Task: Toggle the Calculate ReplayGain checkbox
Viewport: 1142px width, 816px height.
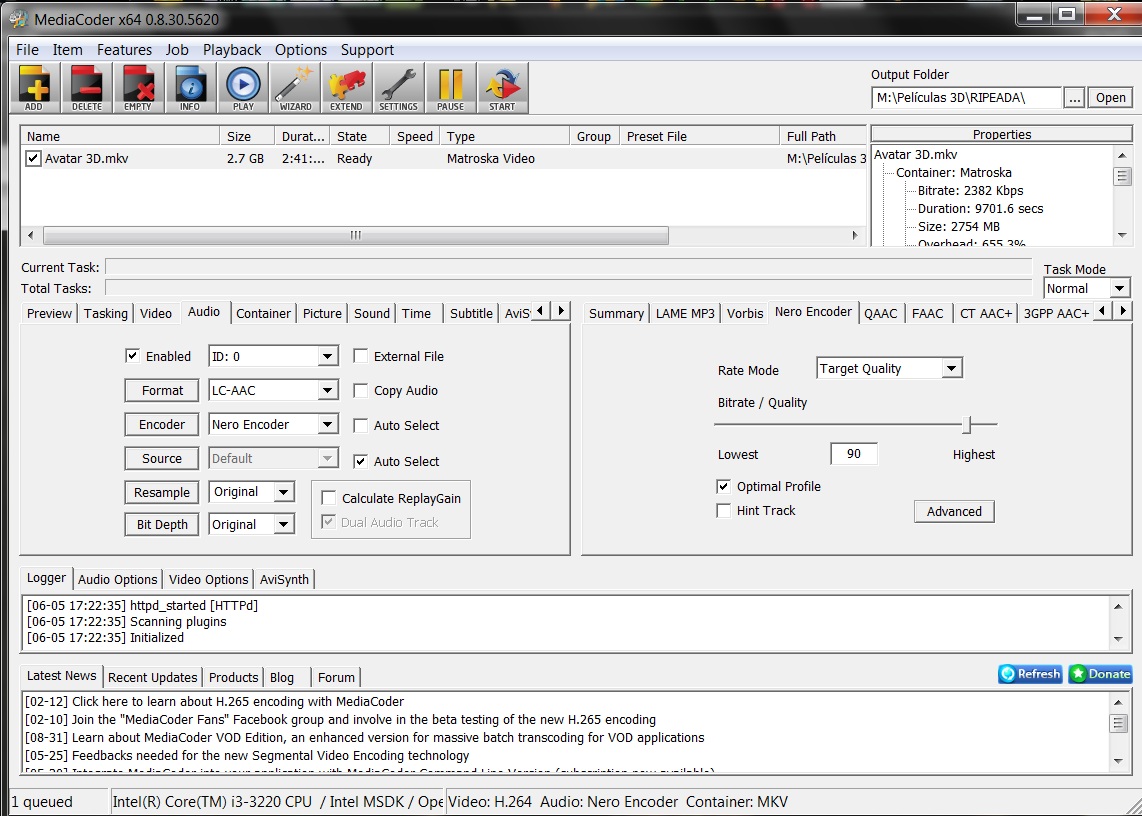Action: tap(329, 498)
